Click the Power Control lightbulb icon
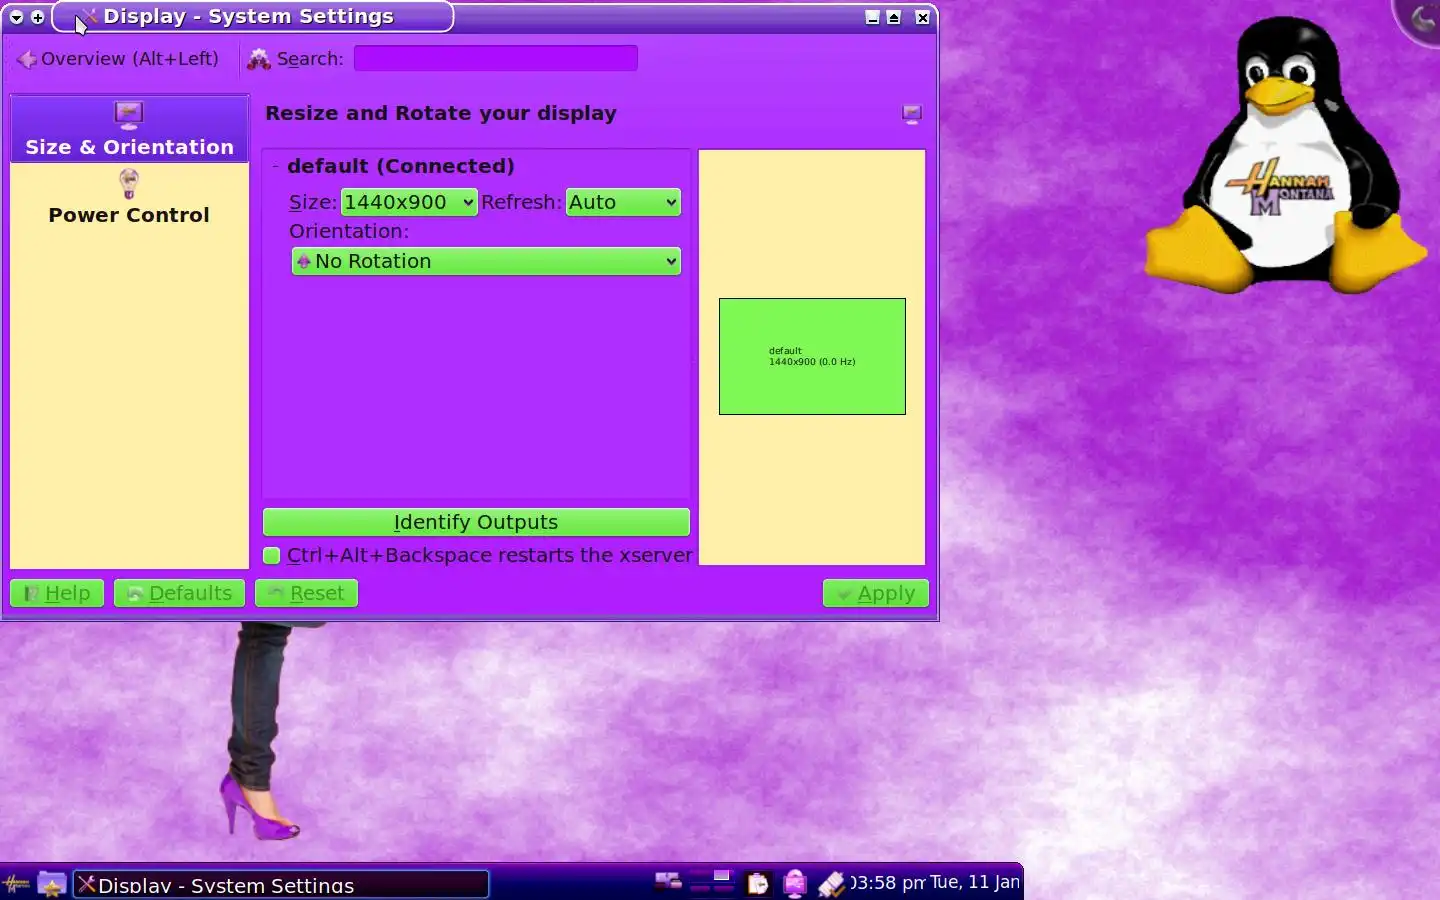 (x=129, y=184)
